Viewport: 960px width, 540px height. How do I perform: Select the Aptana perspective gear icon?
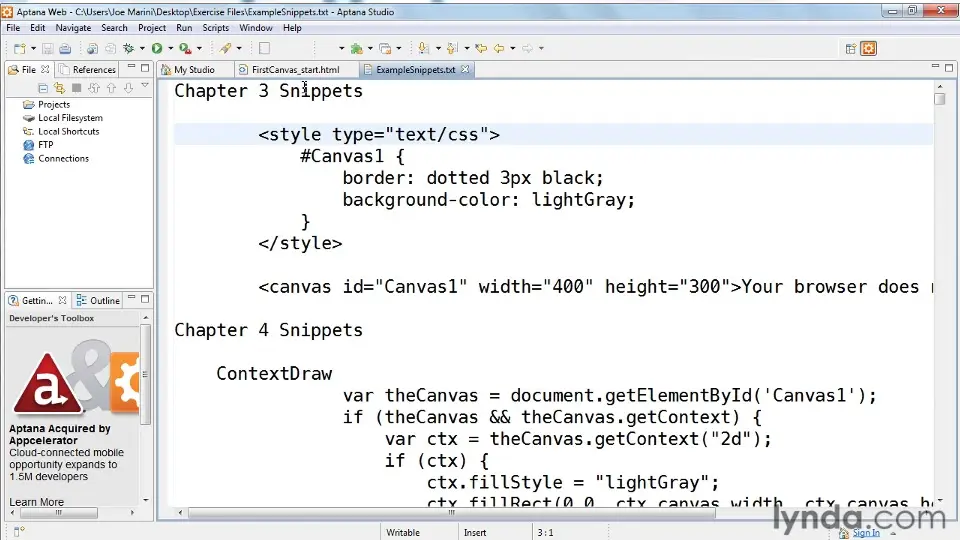coord(869,48)
